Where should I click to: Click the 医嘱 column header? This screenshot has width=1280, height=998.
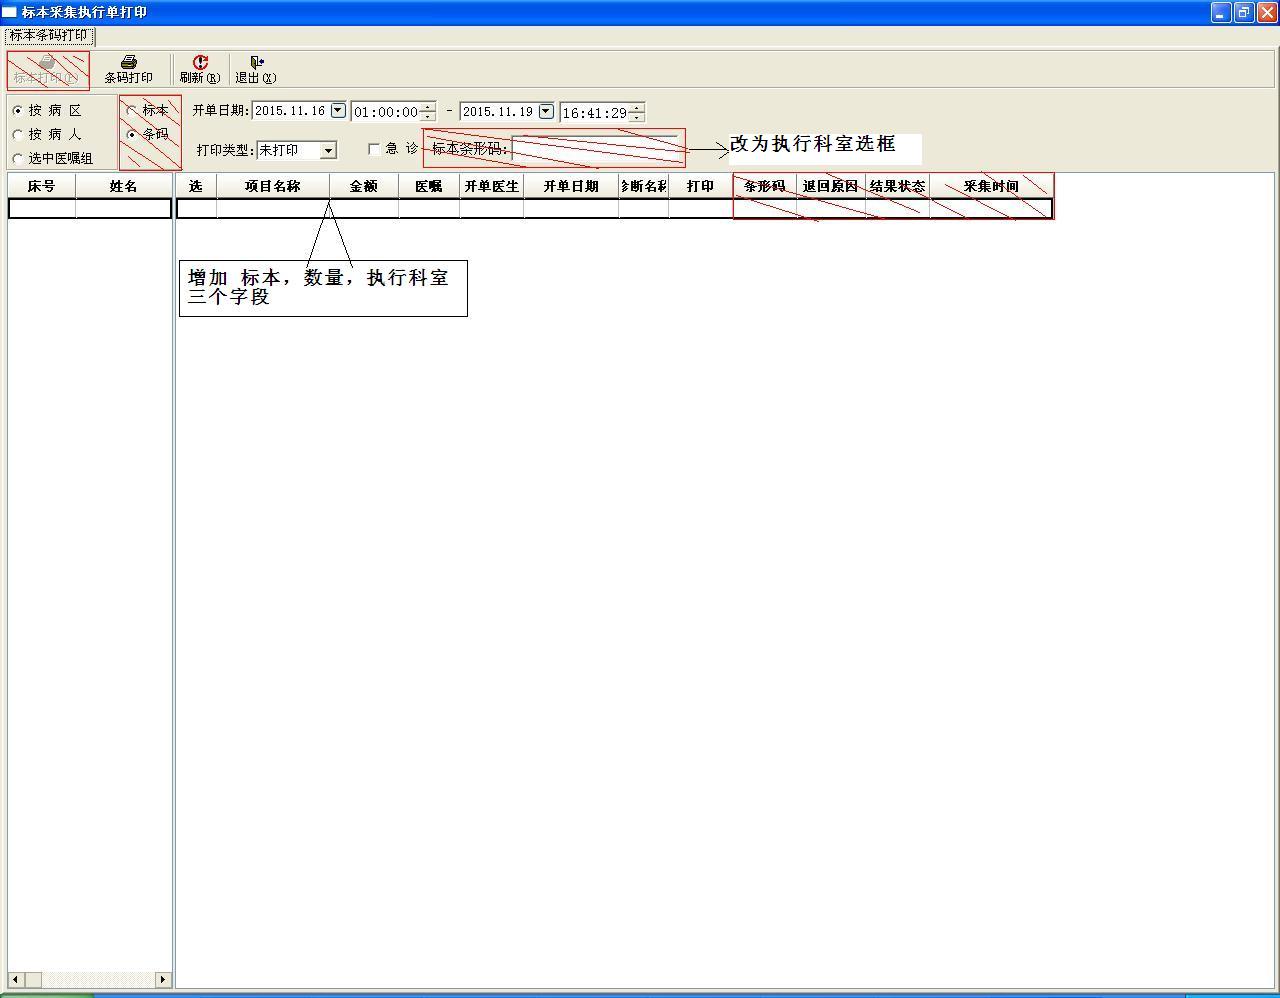429,186
